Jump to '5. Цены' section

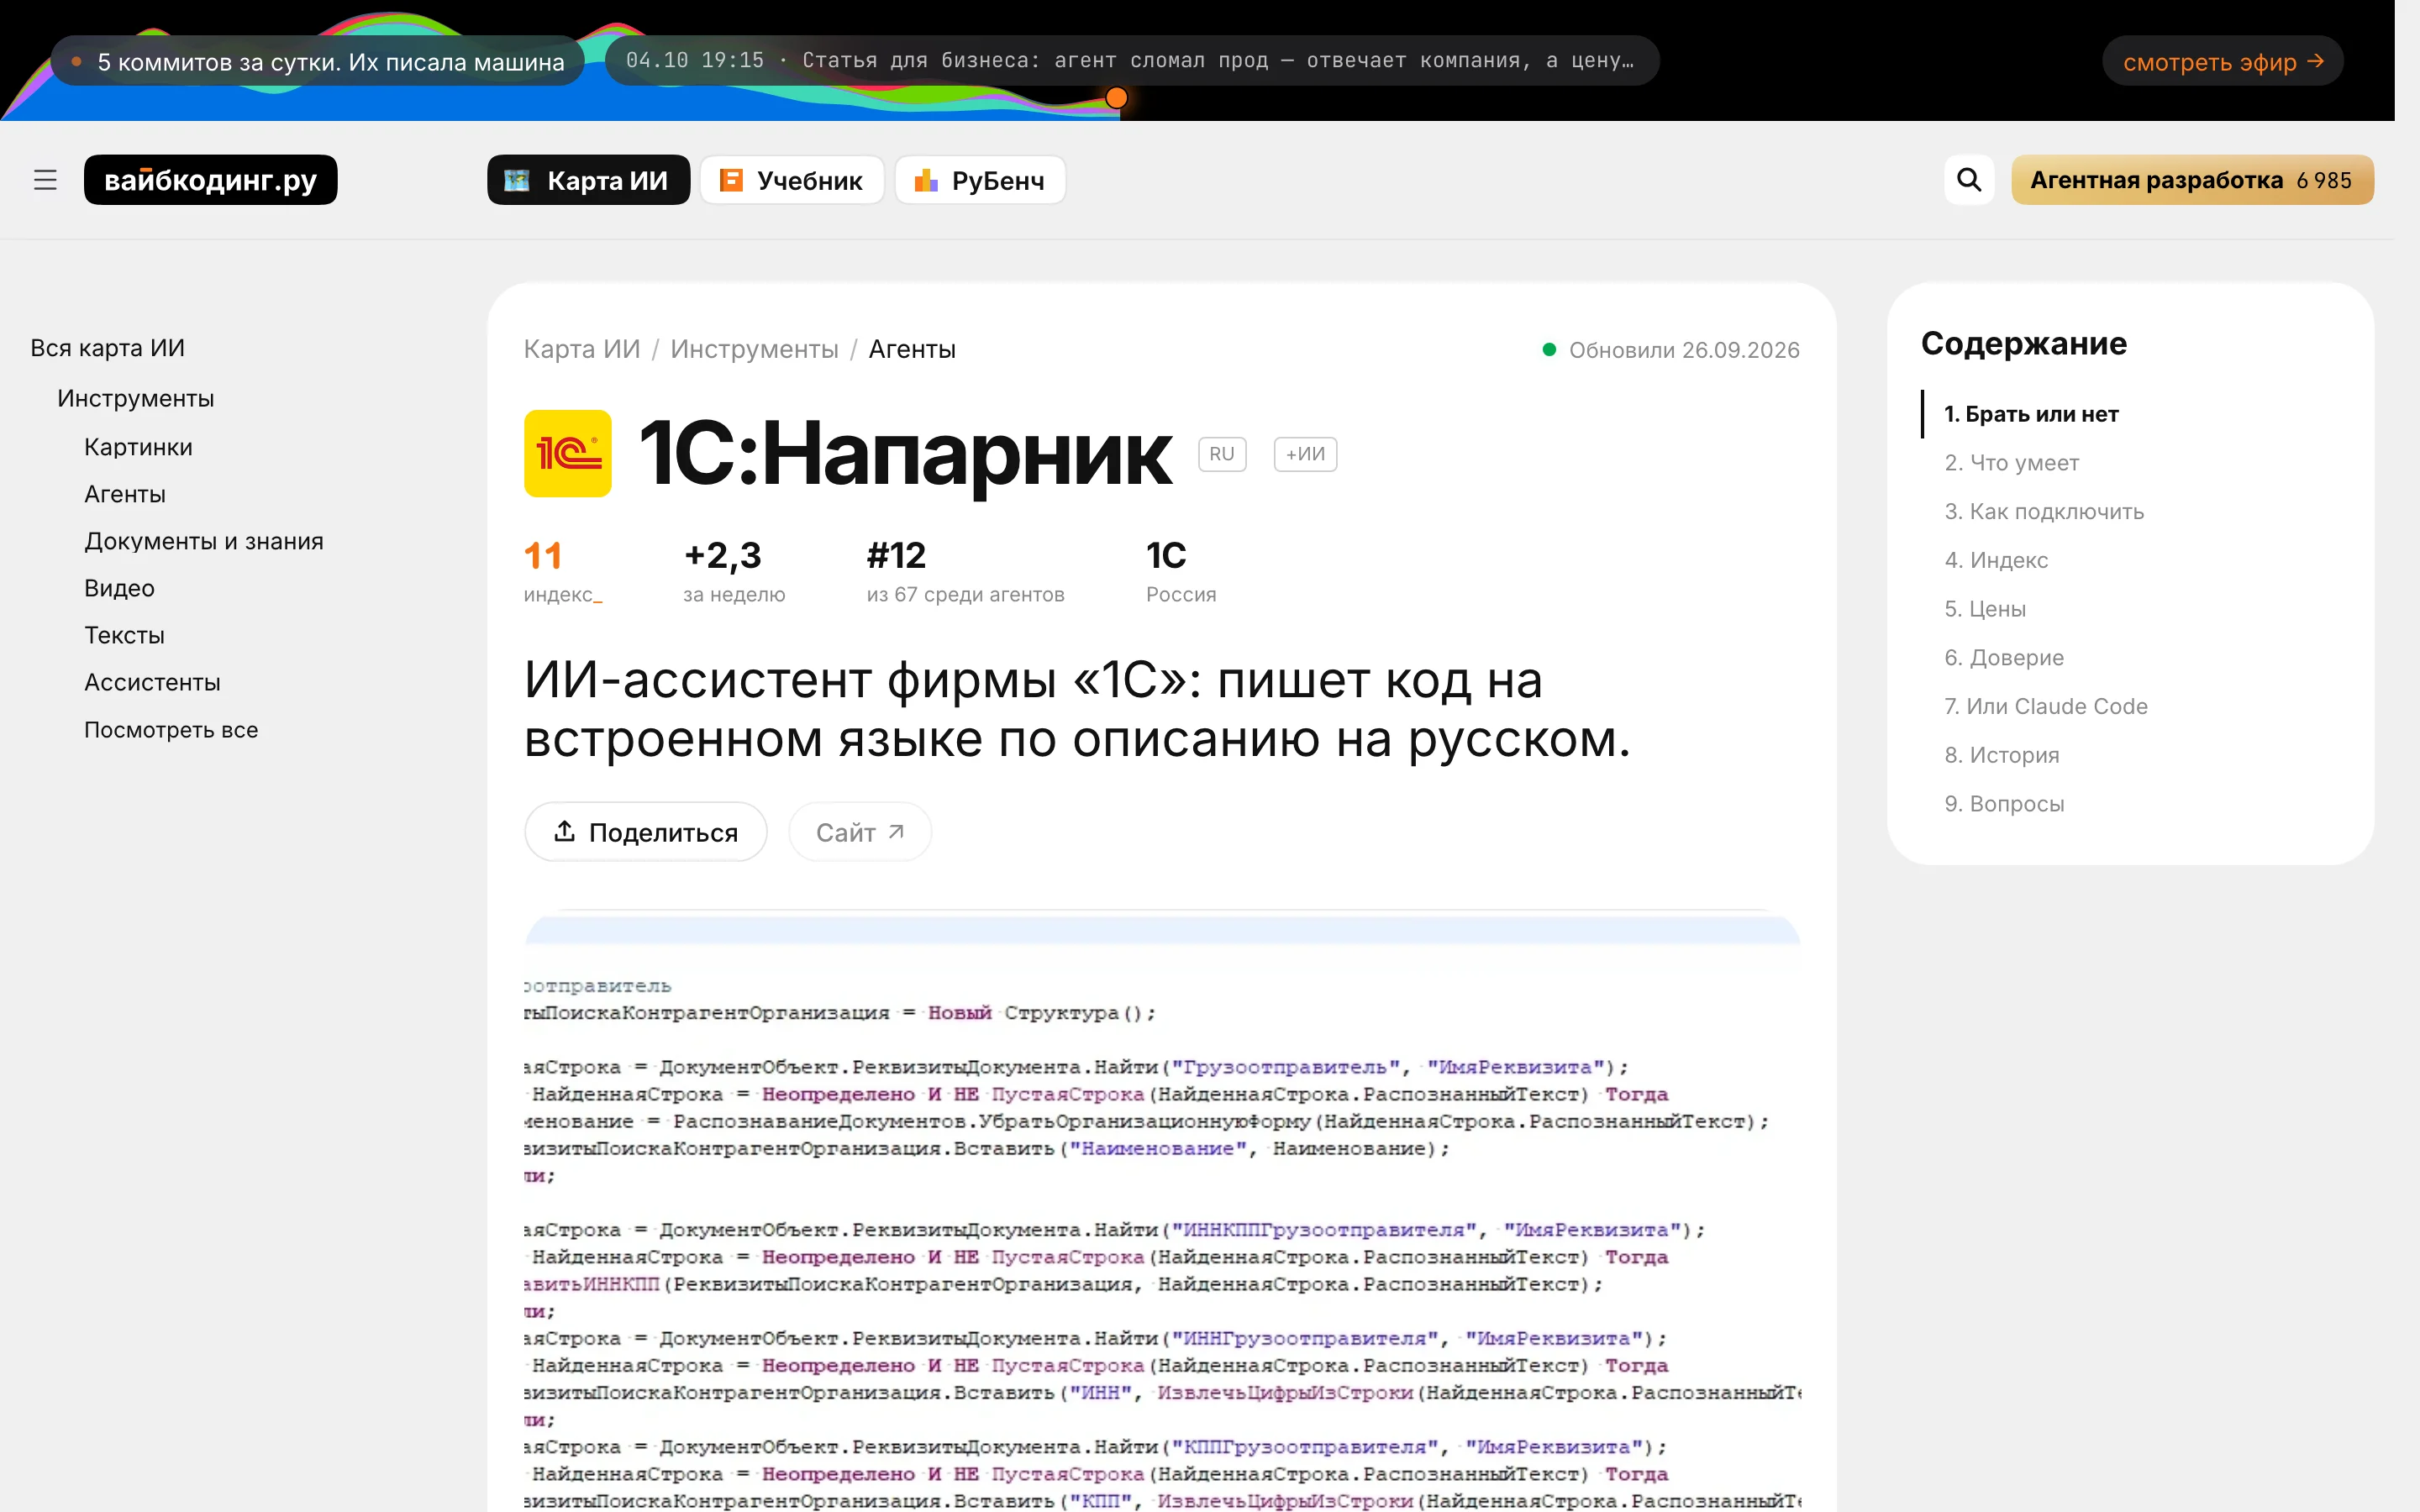coord(1985,609)
